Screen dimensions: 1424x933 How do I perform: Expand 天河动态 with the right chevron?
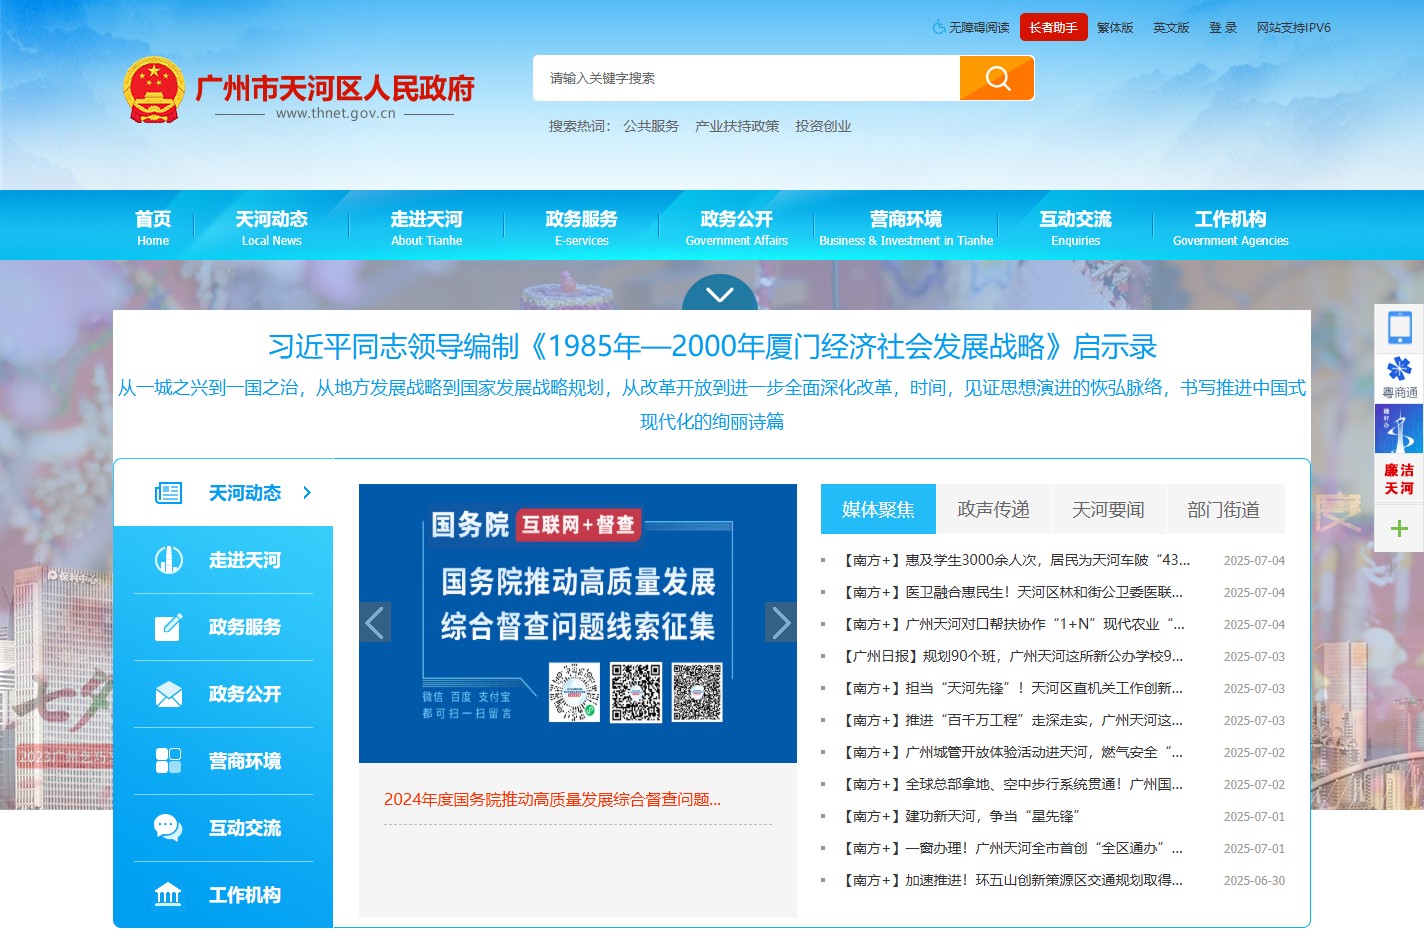click(x=307, y=493)
